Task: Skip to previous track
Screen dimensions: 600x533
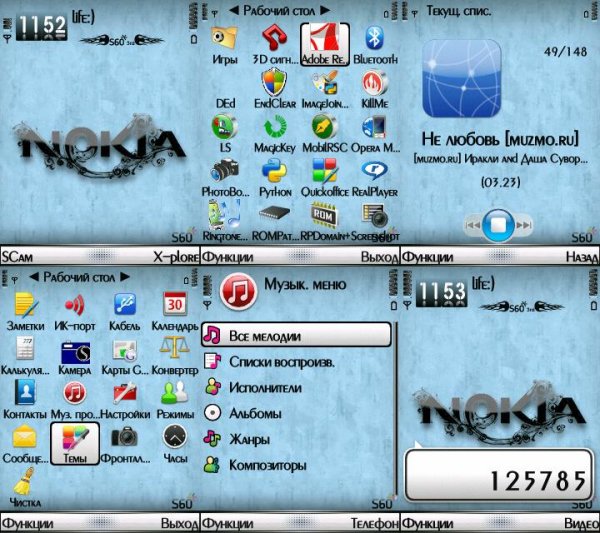Action: [x=473, y=225]
